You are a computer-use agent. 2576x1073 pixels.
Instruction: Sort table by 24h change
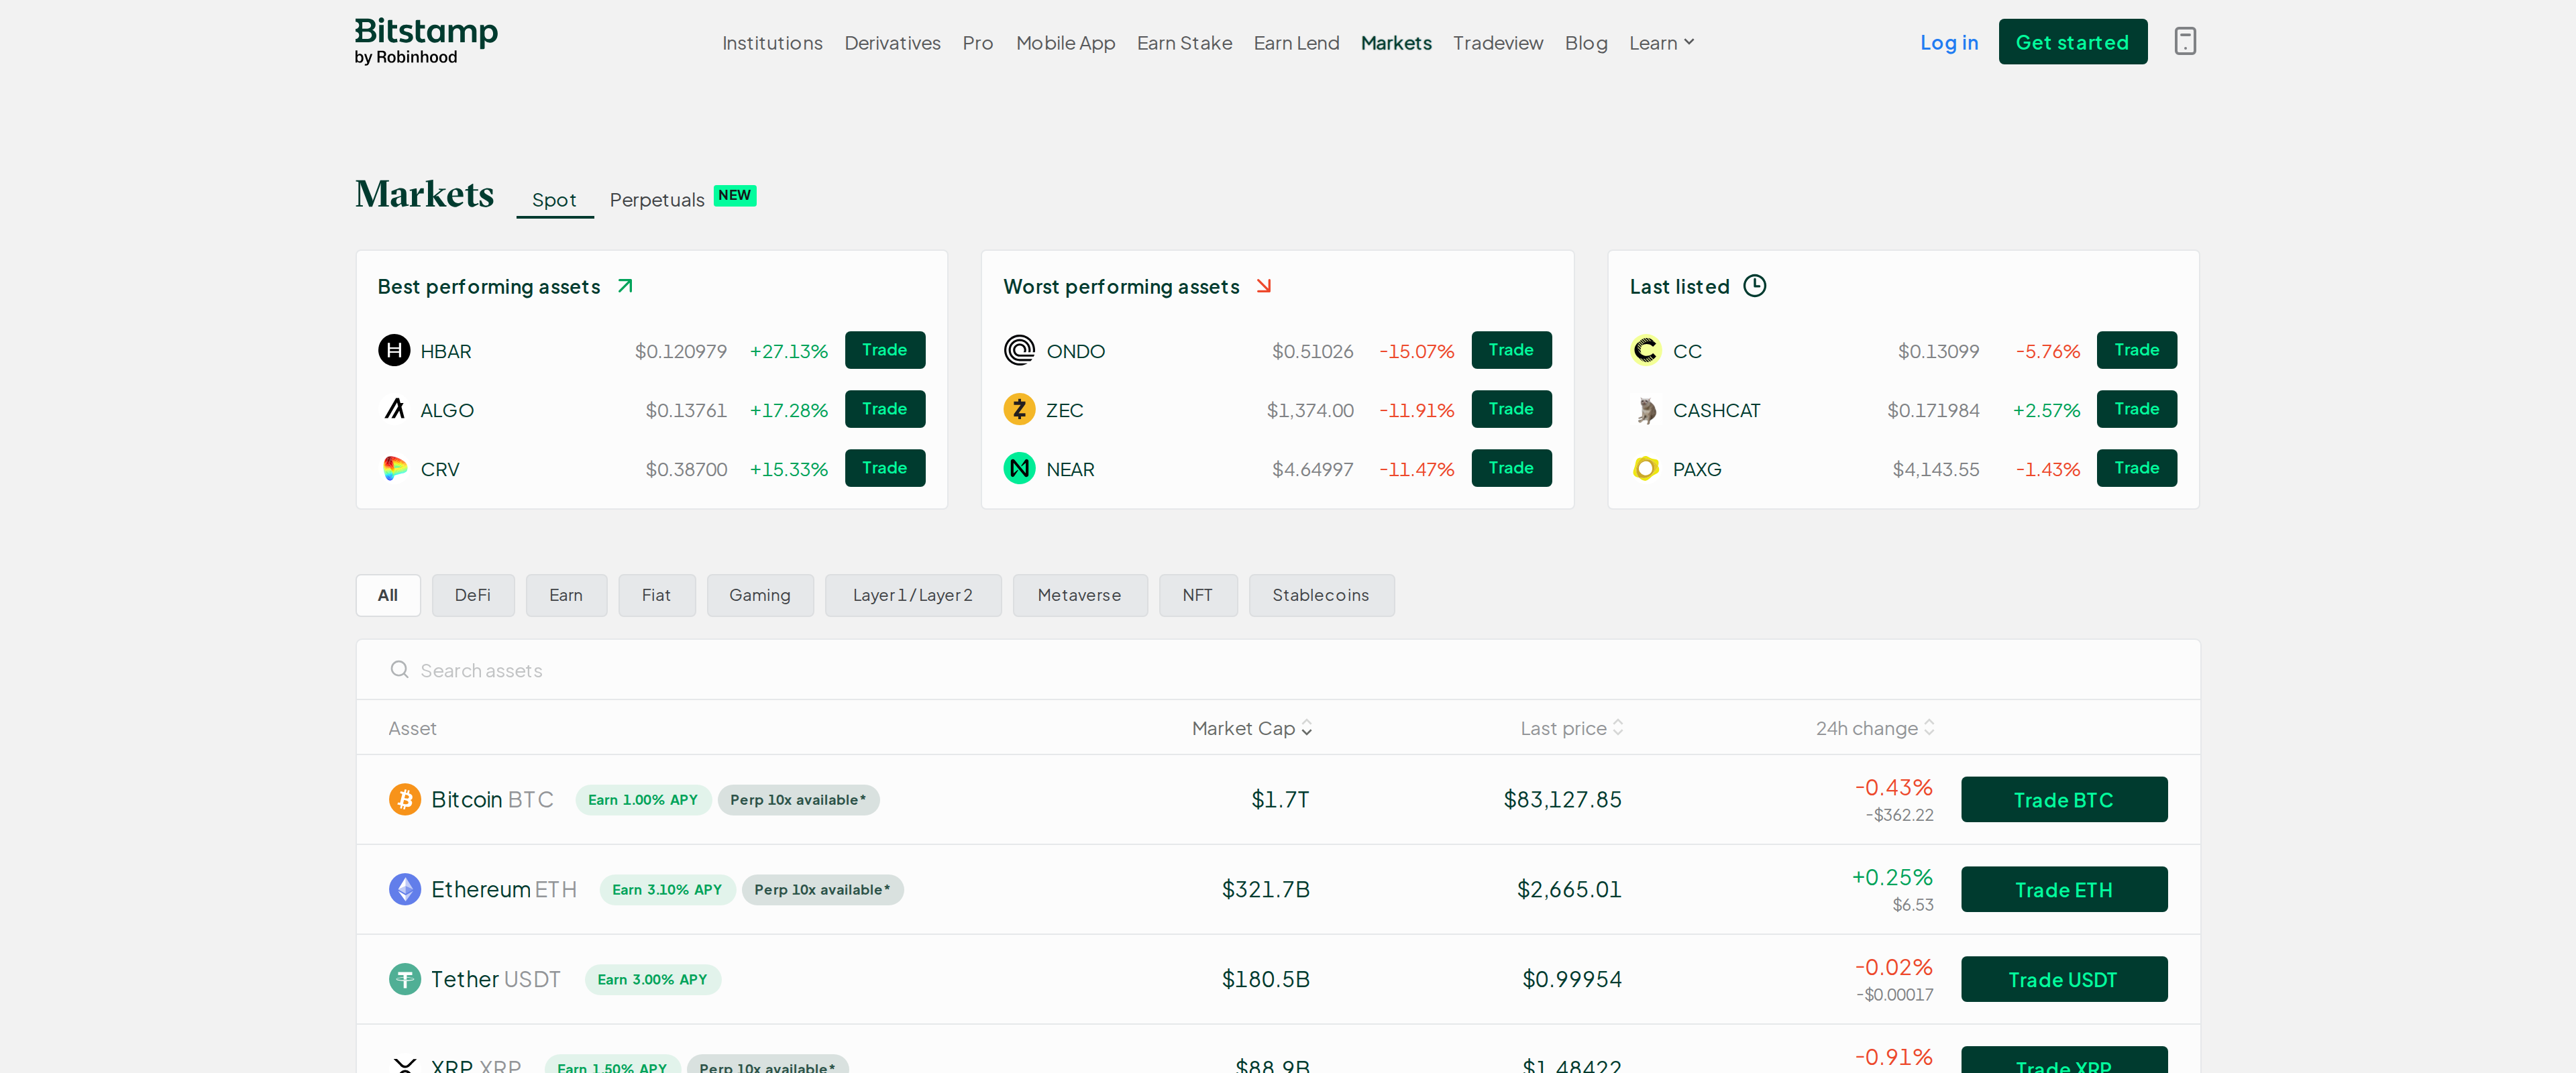point(1875,728)
